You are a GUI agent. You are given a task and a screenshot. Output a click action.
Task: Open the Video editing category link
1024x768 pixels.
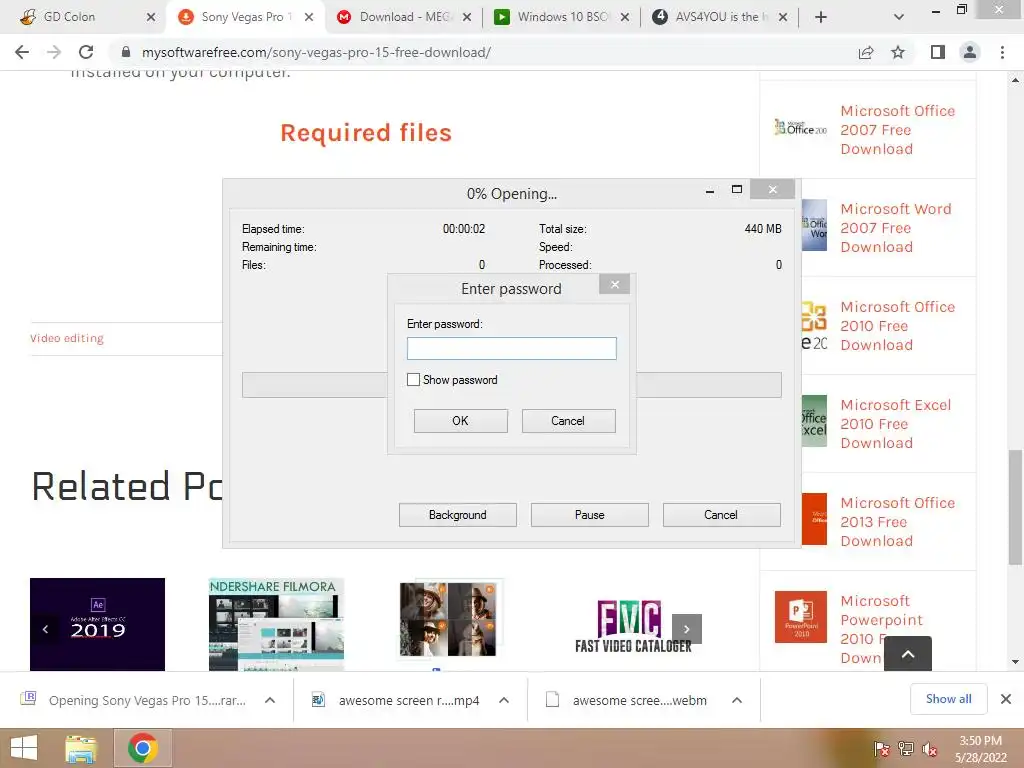pyautogui.click(x=67, y=338)
